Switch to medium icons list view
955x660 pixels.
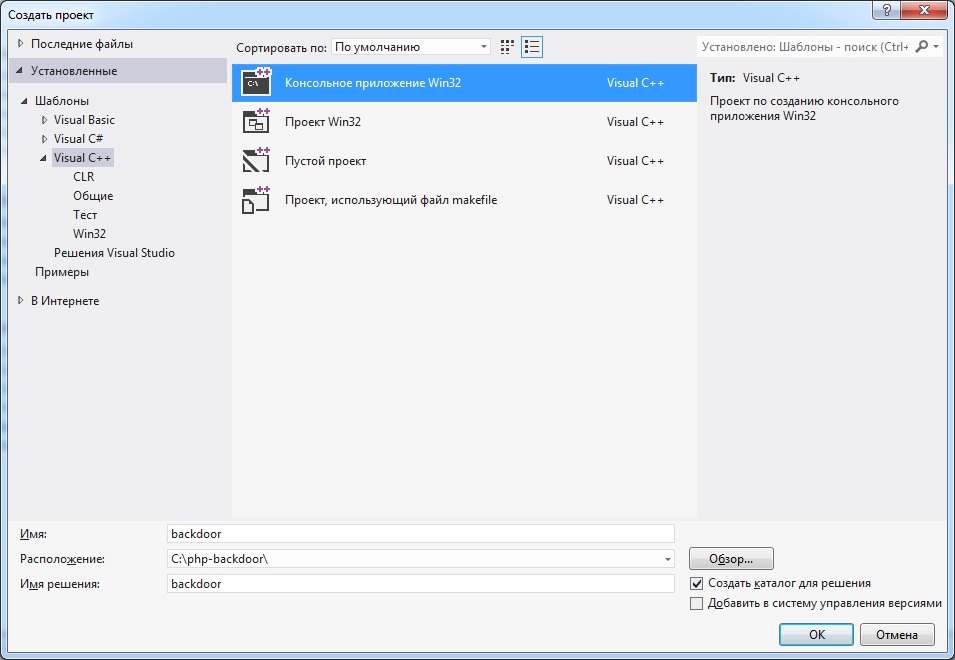point(532,47)
